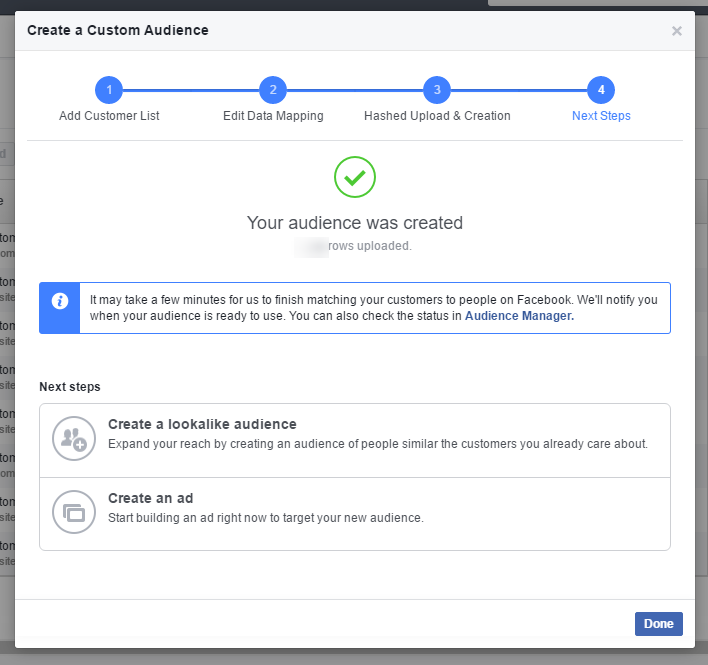Choose the Create an ad option title
The height and width of the screenshot is (665, 708).
click(150, 498)
